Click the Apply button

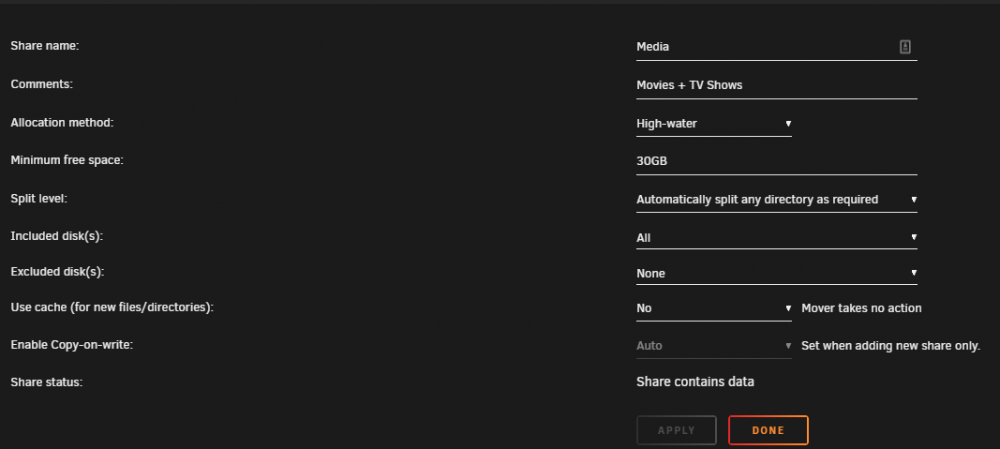click(676, 431)
